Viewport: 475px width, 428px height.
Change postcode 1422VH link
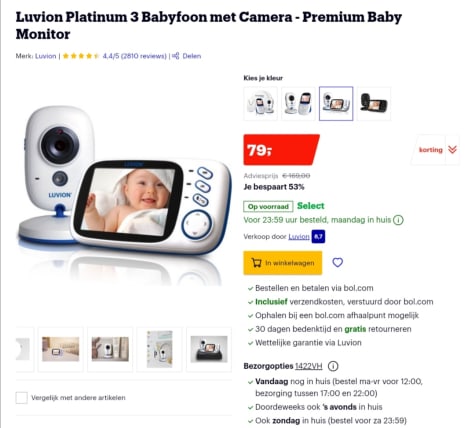[309, 366]
